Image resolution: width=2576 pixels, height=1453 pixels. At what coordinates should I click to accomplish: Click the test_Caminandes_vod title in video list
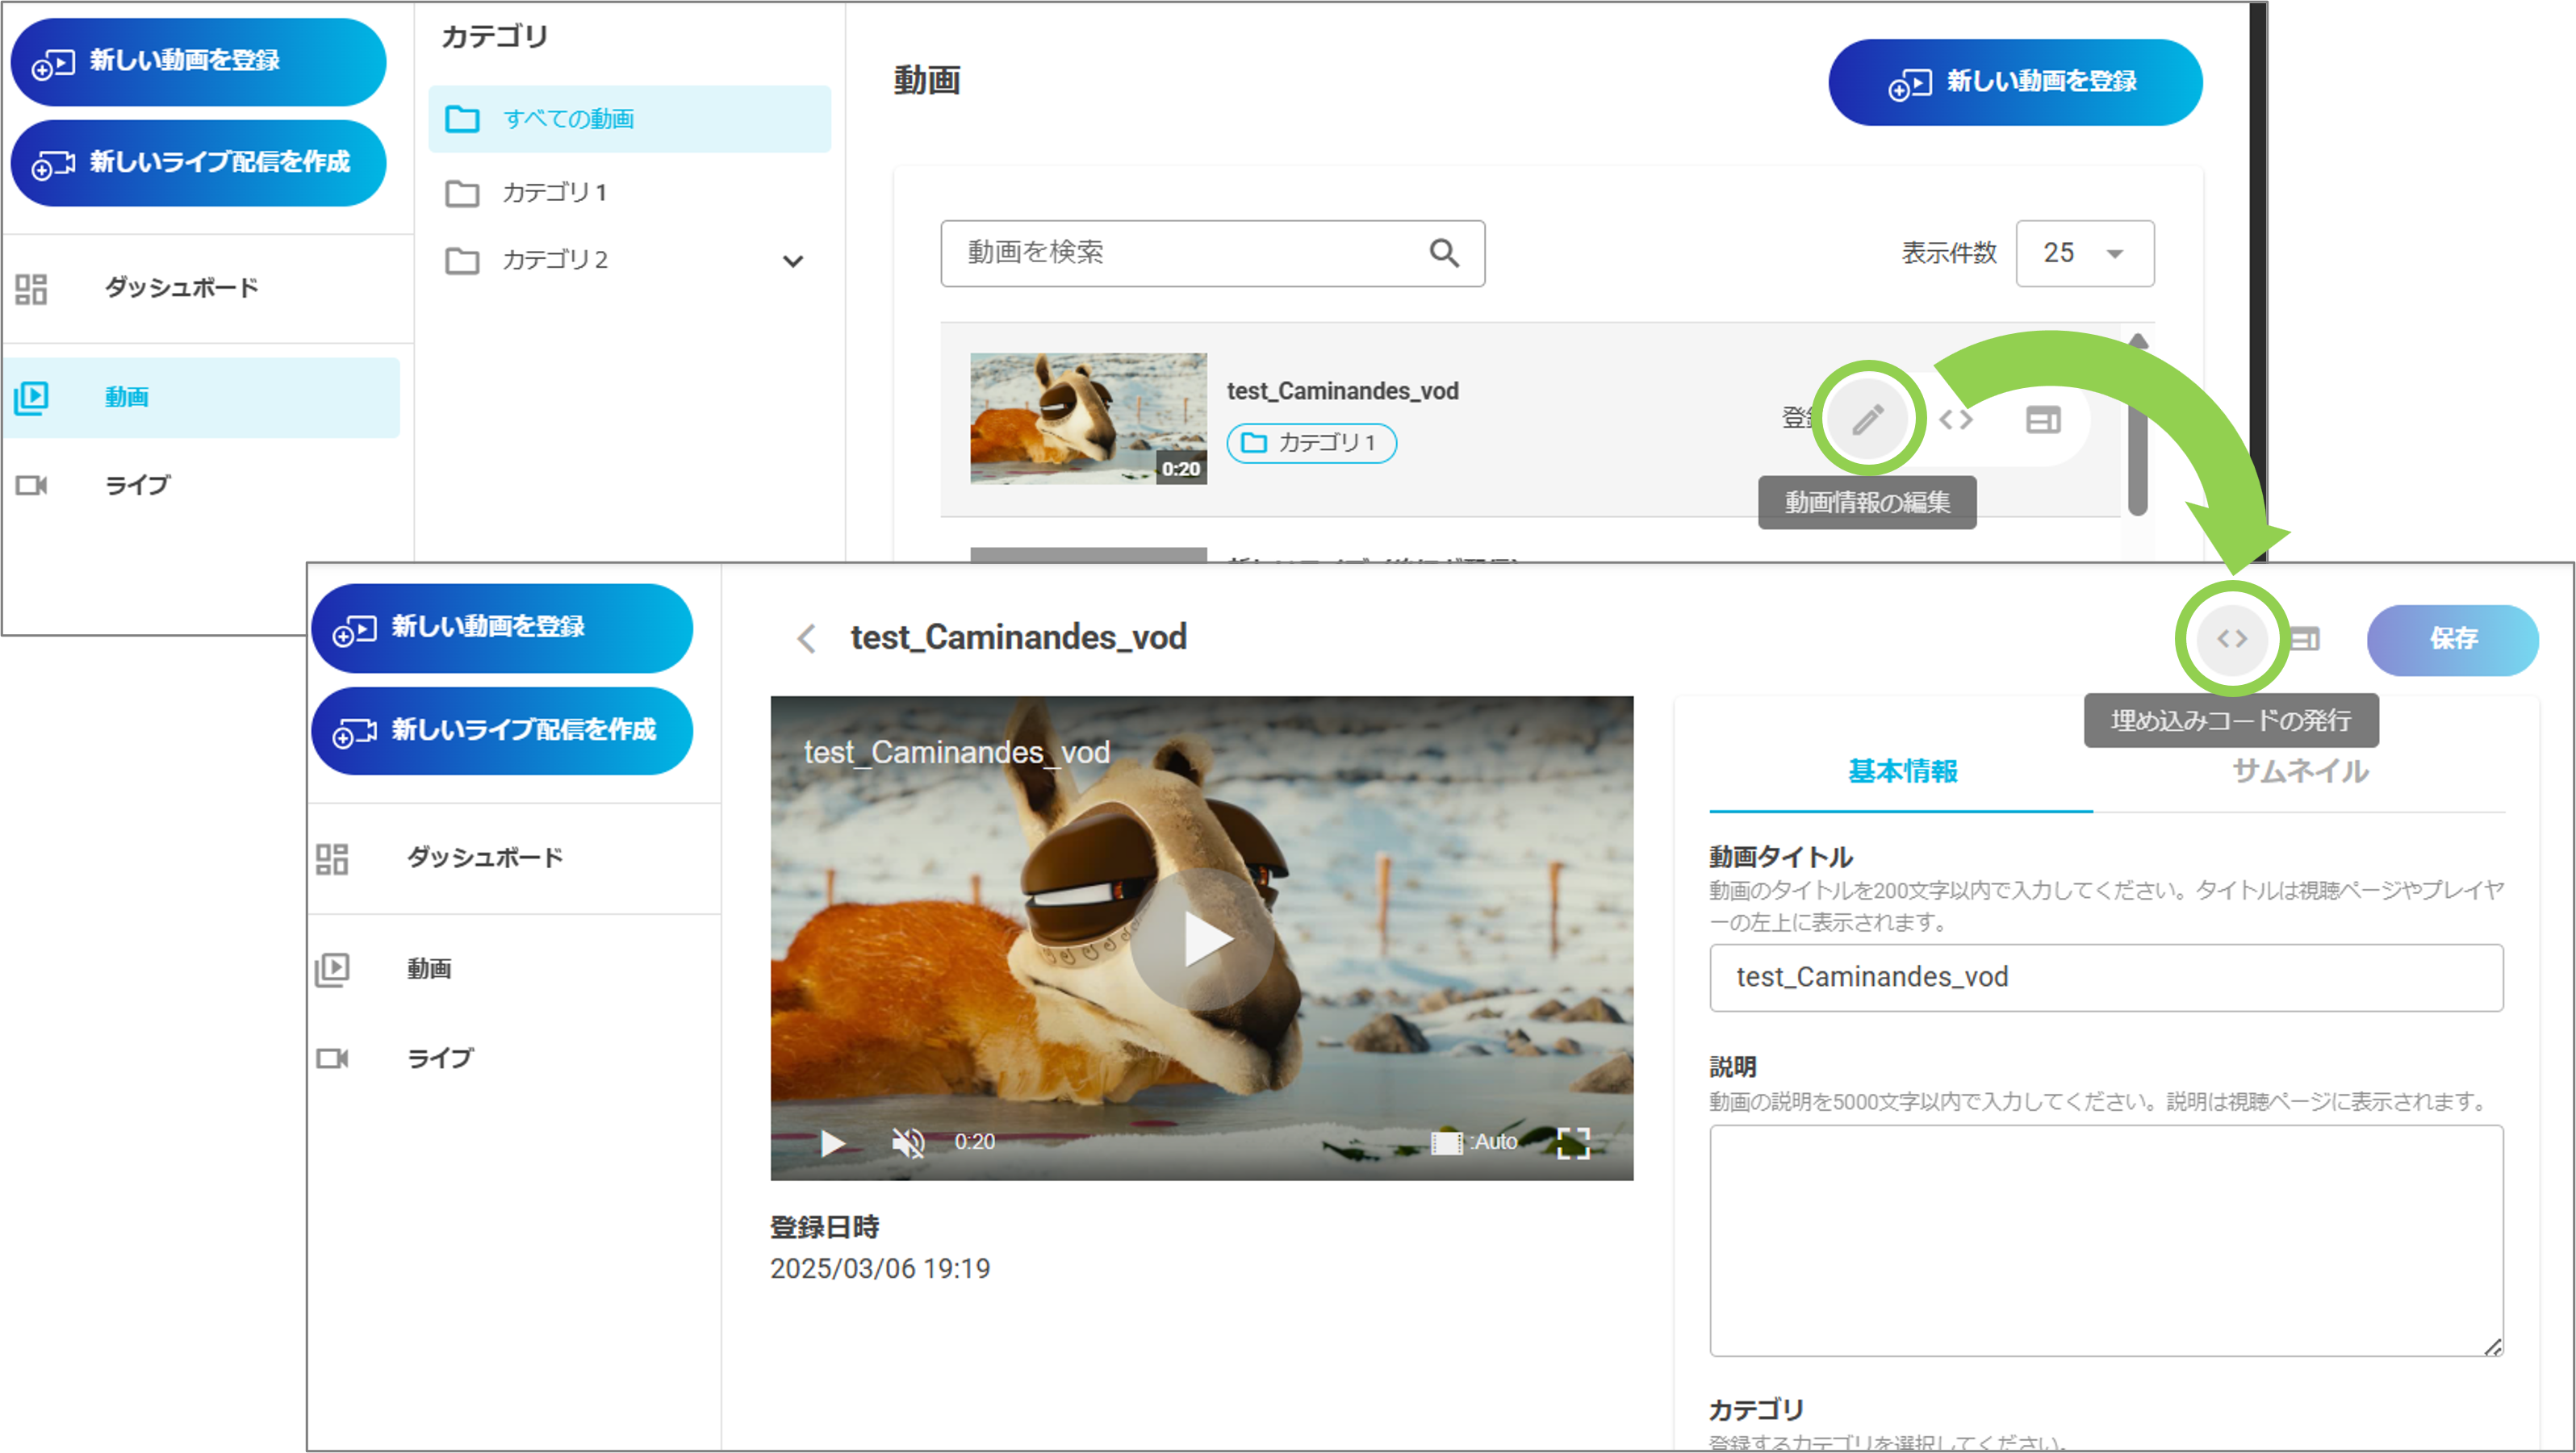(1342, 391)
